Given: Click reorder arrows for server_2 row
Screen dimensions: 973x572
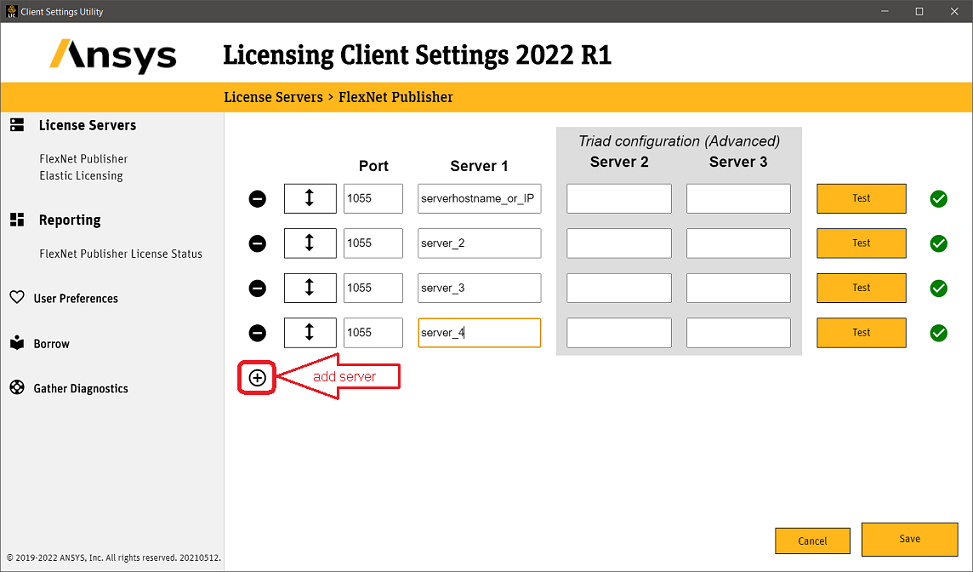Looking at the screenshot, I should (310, 243).
